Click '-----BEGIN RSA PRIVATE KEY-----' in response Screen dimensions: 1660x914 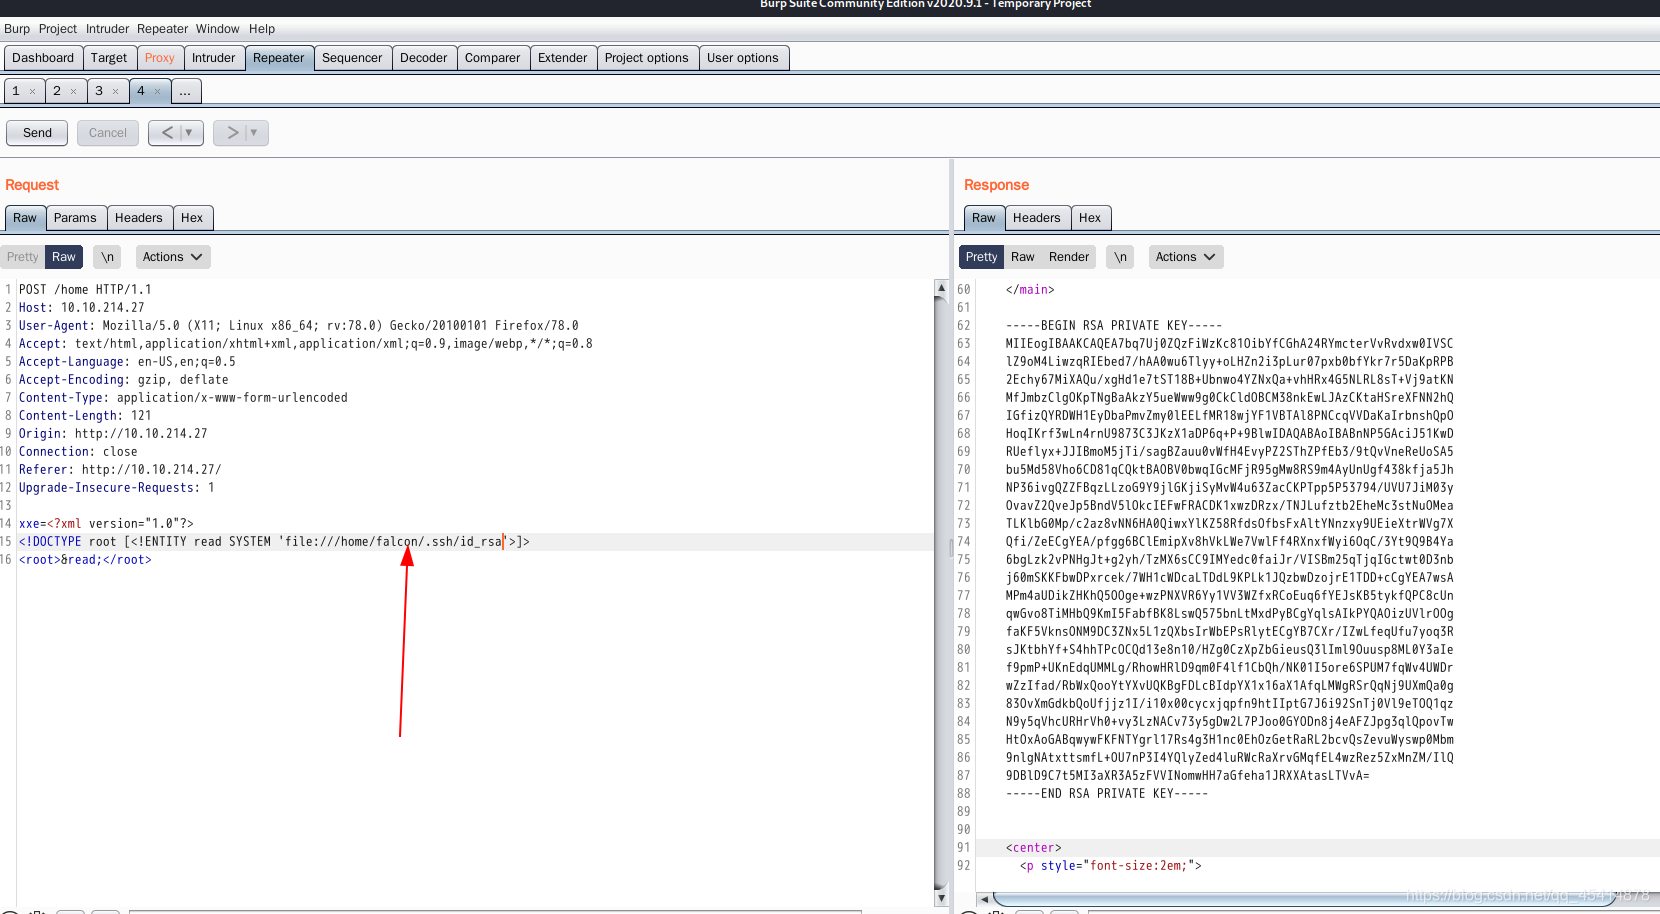click(1114, 326)
